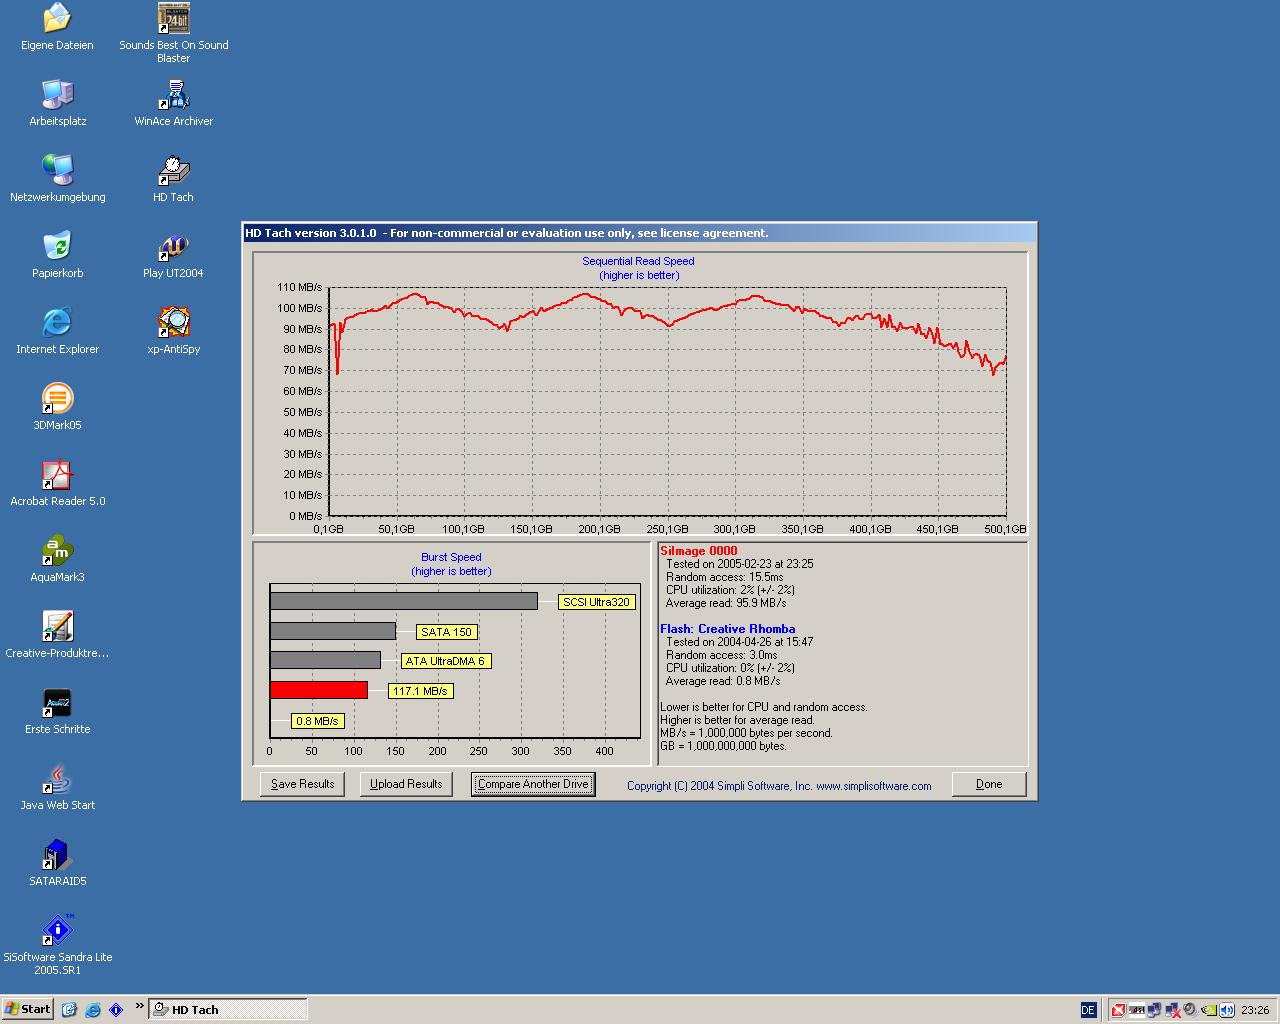This screenshot has height=1024, width=1280.
Task: Click the Sequential Read Speed chart title
Action: [x=638, y=261]
